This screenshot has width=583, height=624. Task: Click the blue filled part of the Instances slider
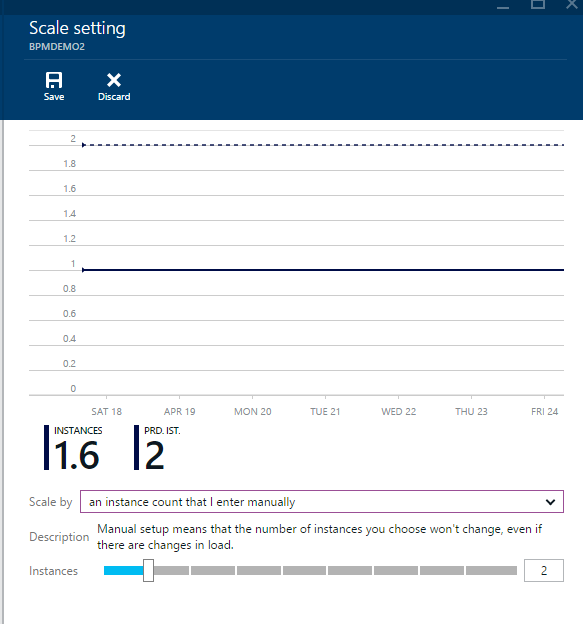(x=124, y=571)
